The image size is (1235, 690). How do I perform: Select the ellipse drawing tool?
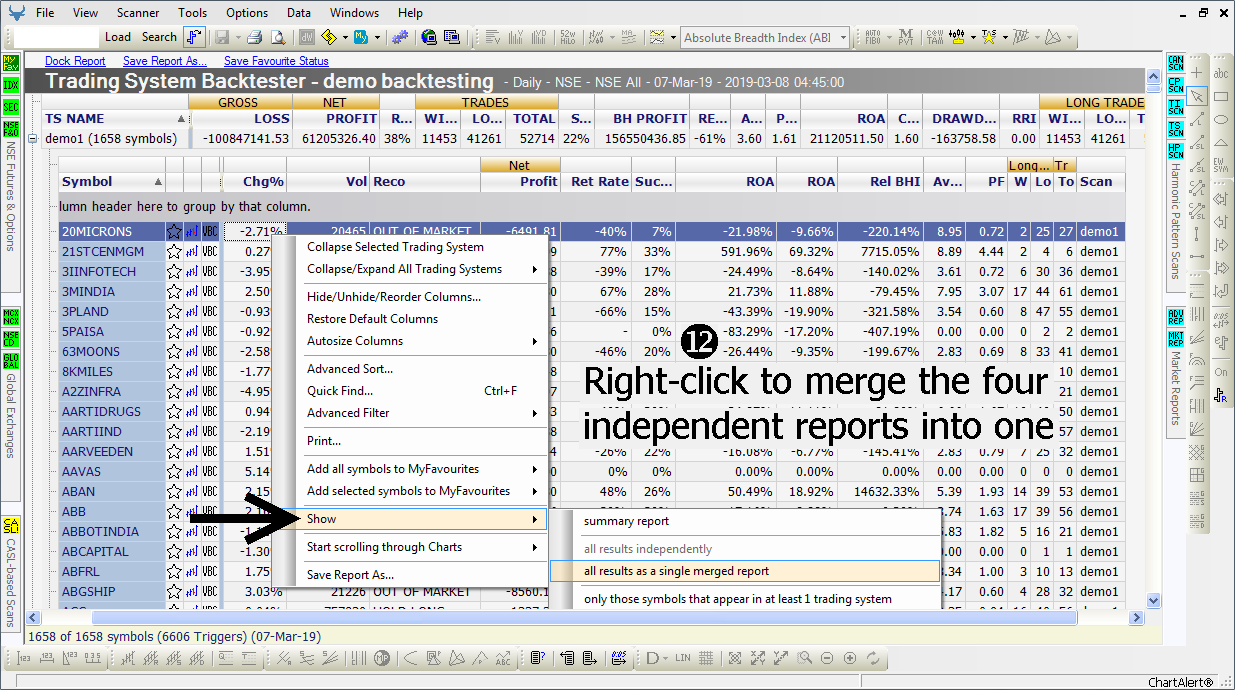point(1221,119)
